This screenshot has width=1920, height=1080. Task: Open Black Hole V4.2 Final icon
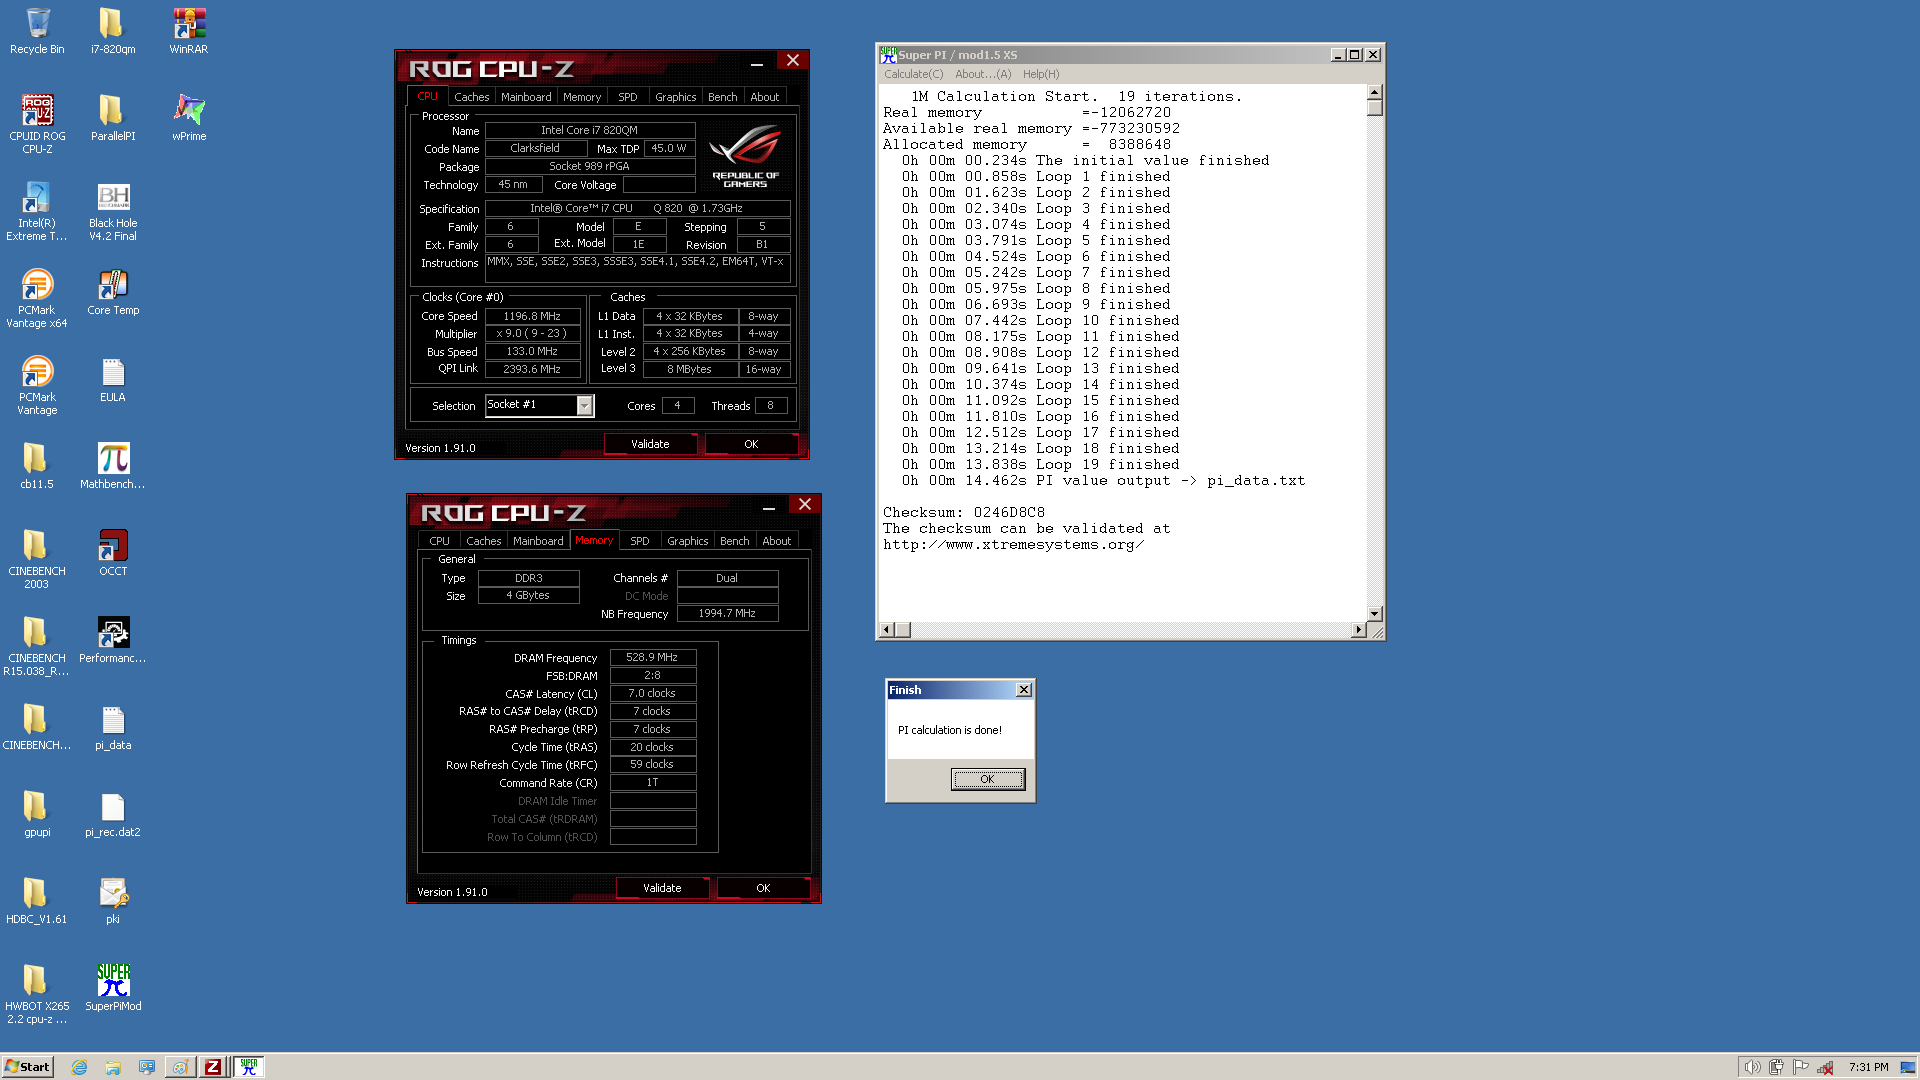(113, 211)
